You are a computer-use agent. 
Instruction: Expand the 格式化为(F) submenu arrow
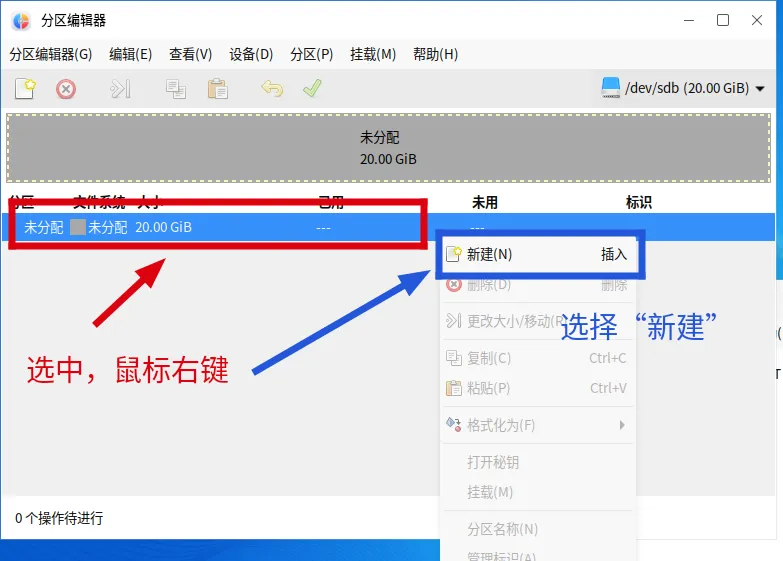(x=622, y=425)
